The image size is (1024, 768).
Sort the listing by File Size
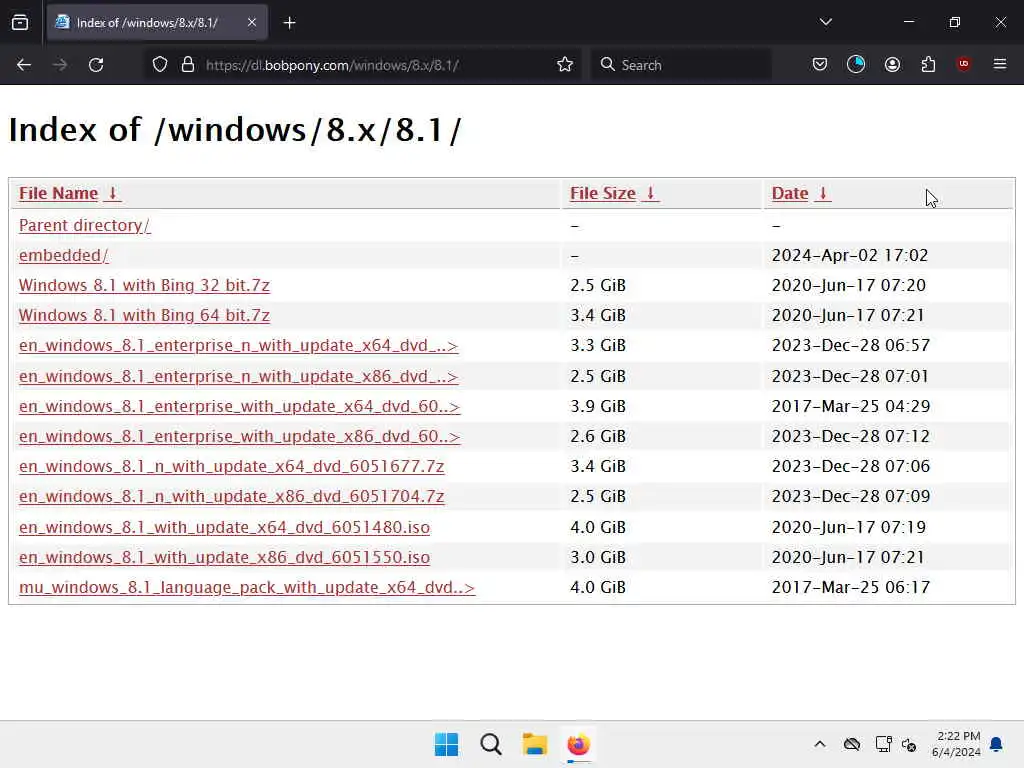[x=603, y=193]
